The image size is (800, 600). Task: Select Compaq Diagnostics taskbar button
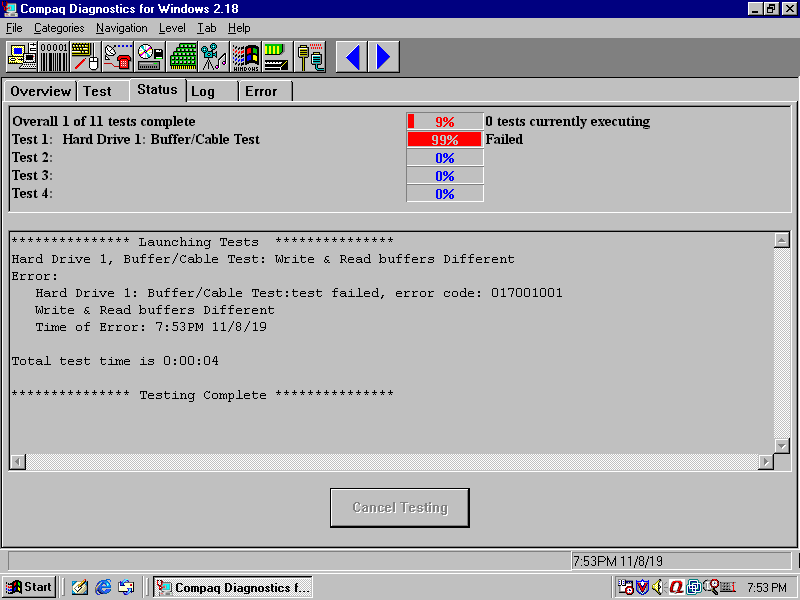point(233,587)
